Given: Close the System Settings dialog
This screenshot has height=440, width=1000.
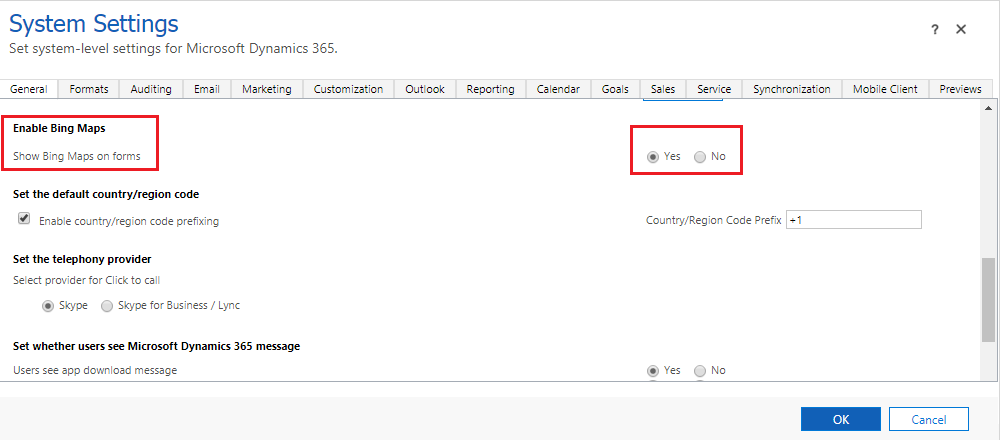Looking at the screenshot, I should 961,29.
